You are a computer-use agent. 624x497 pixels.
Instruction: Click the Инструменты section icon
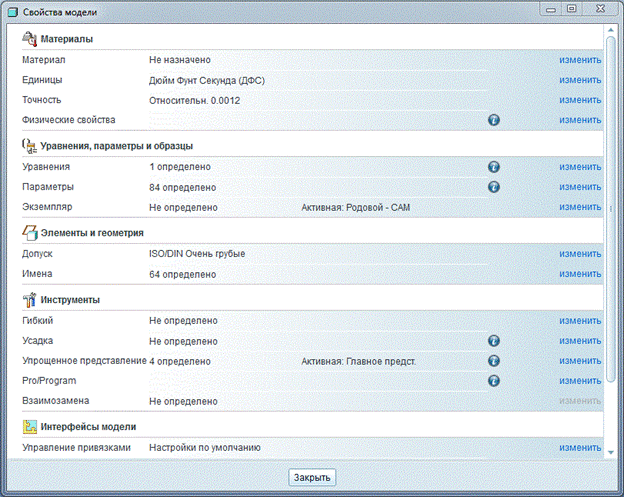click(29, 300)
